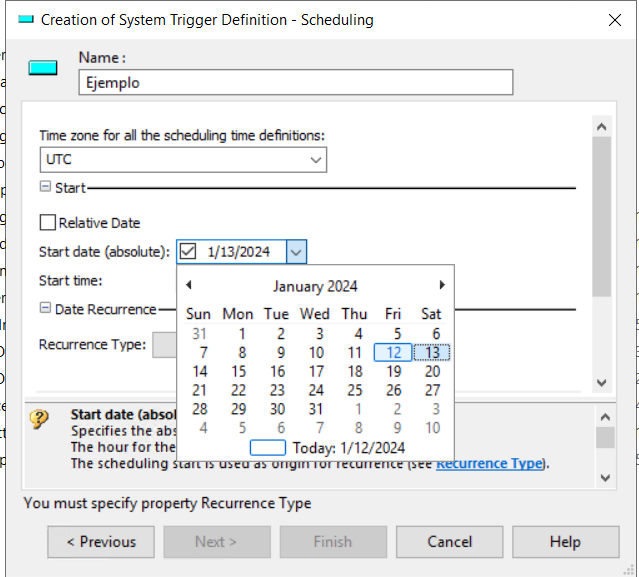Choose January 24 in the calendar
The width and height of the screenshot is (639, 577).
tap(316, 390)
